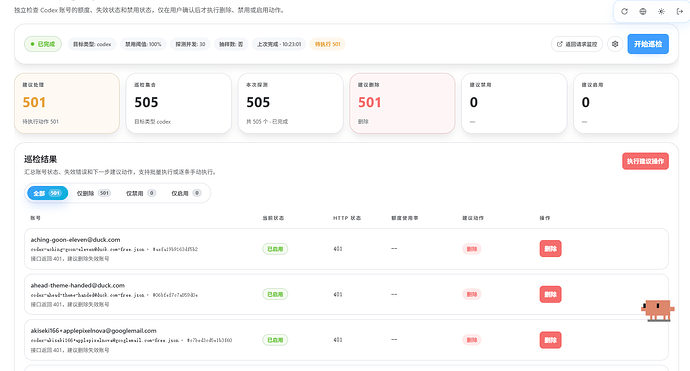The width and height of the screenshot is (690, 371).
Task: Click the orange 待执行 501 chip
Action: point(327,44)
